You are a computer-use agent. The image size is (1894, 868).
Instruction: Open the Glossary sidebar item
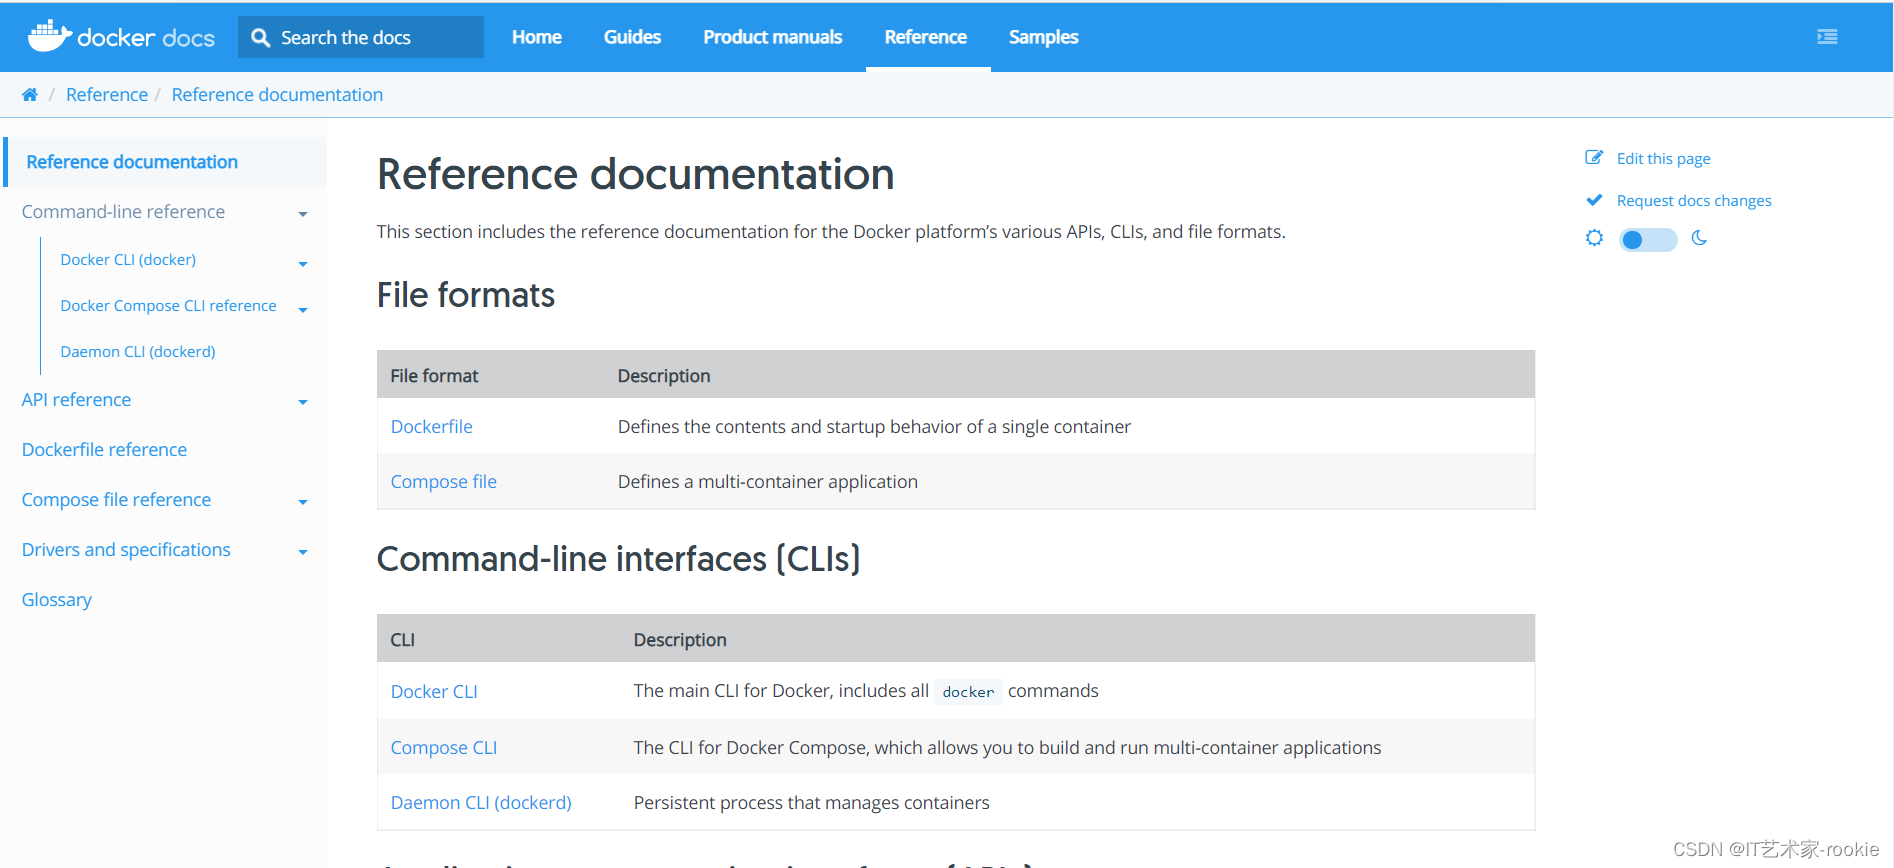coord(57,600)
